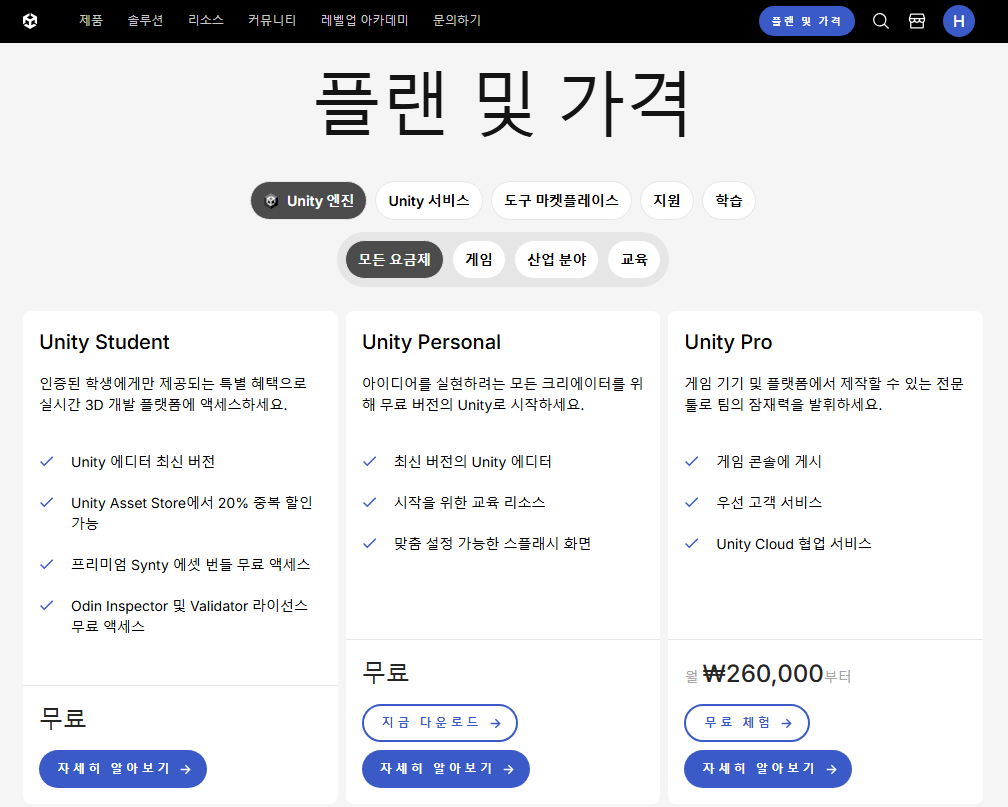Click the Unity logo home icon
Viewport: 1008px width, 807px height.
pos(30,21)
